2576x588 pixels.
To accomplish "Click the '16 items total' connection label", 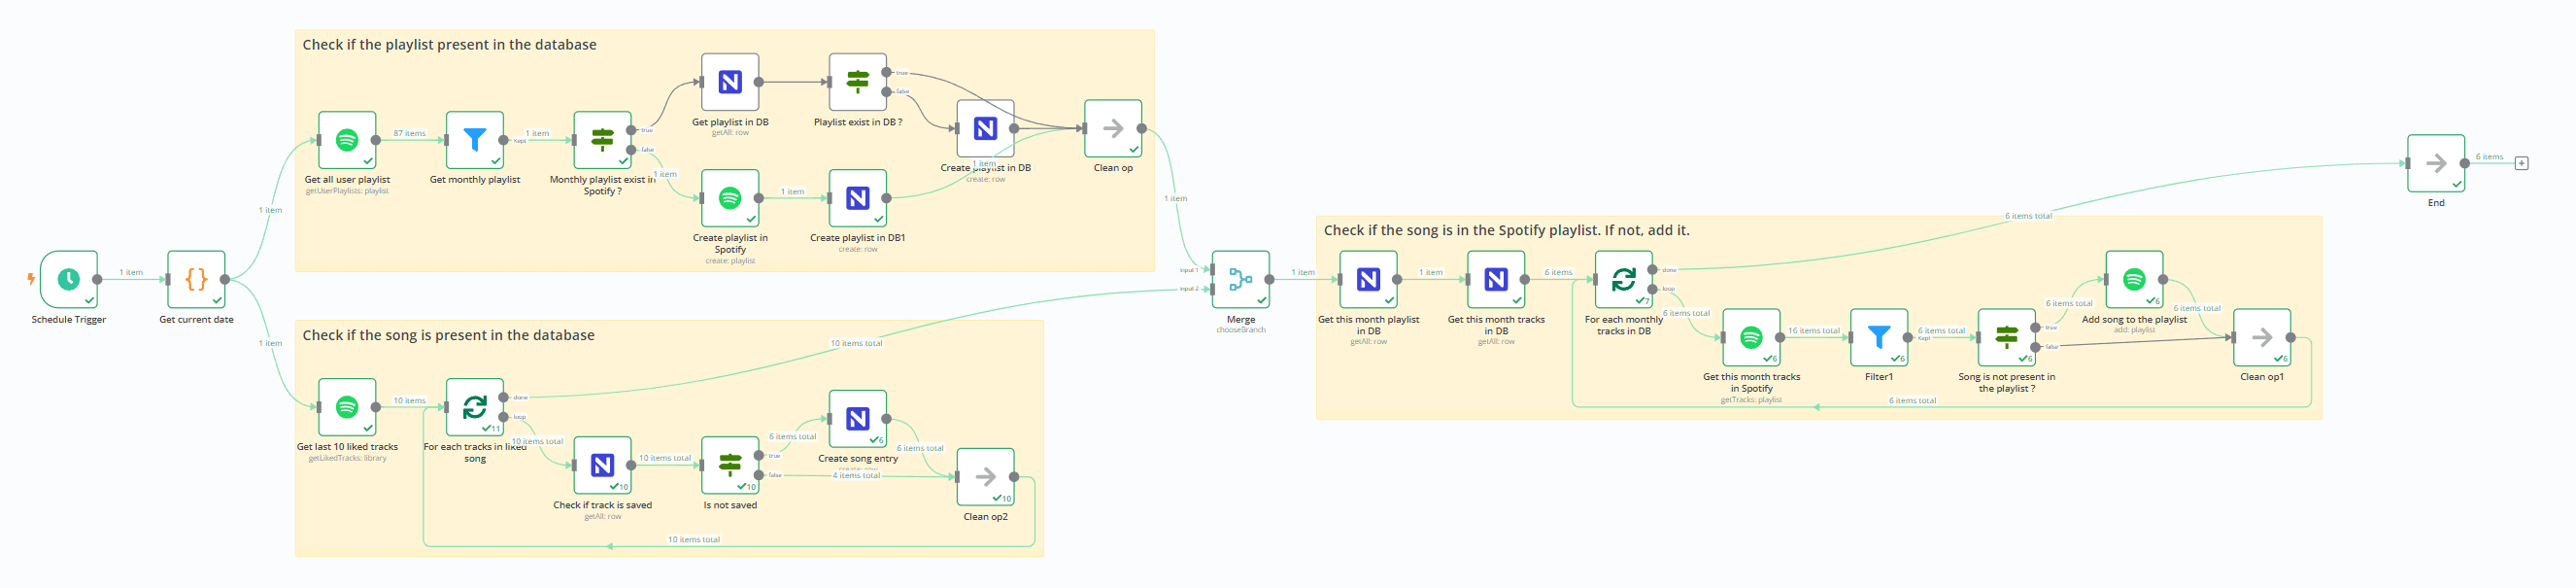I will click(x=1814, y=330).
